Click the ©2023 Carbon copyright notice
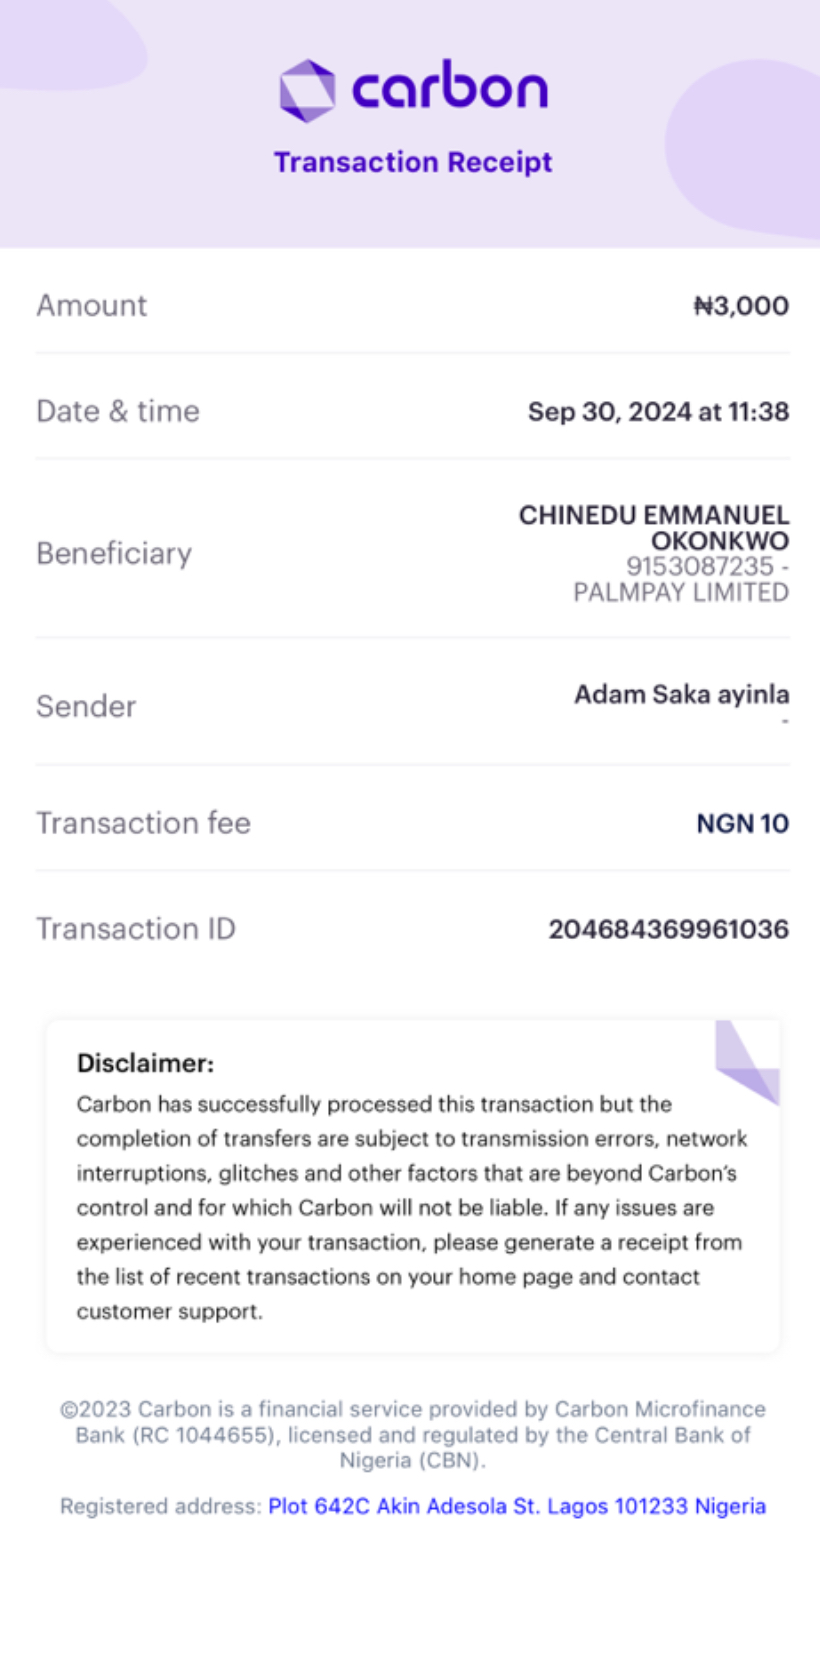Screen dimensions: 820x1667 pyautogui.click(x=412, y=1434)
